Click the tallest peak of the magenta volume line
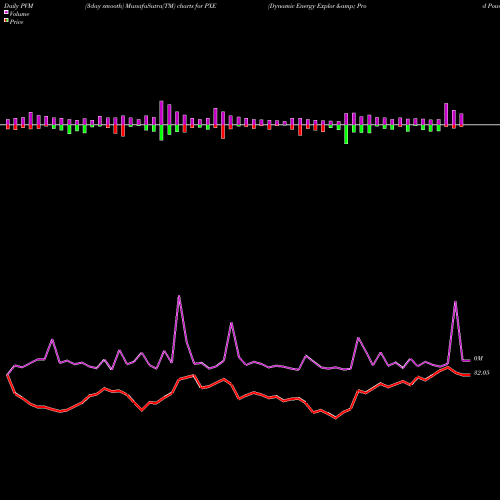 tap(179, 296)
